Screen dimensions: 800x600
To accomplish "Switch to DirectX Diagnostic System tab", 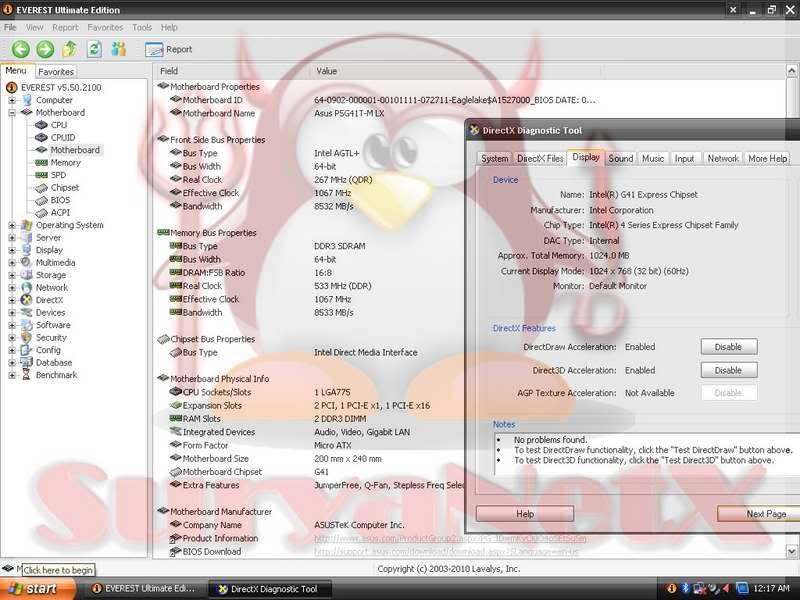I will 494,159.
